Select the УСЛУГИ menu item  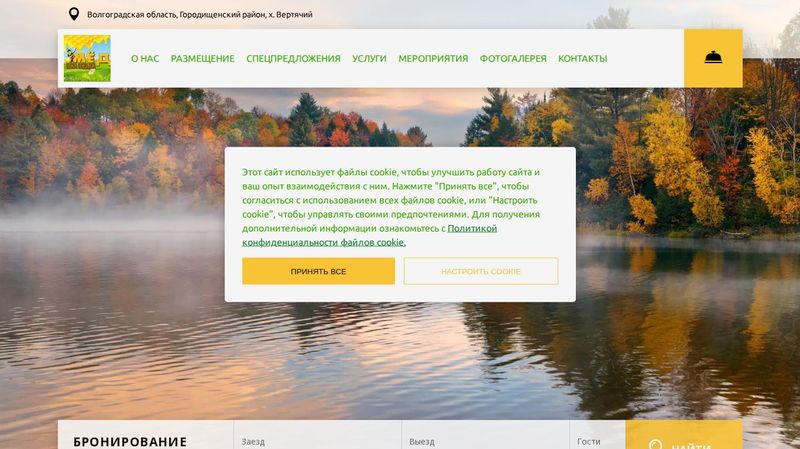click(369, 59)
